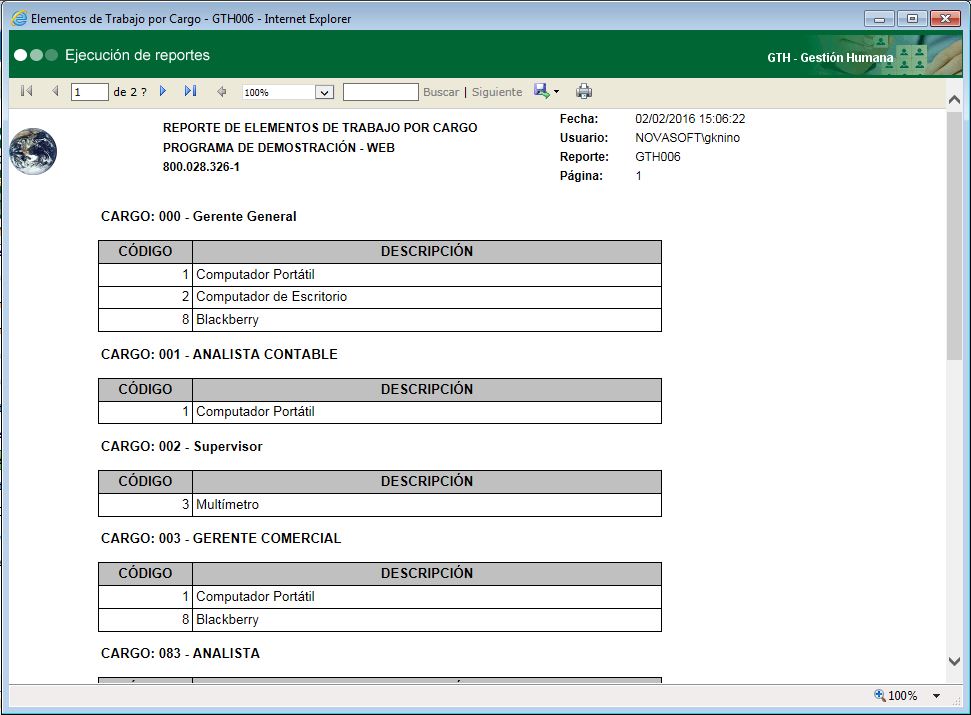The image size is (971, 715).
Task: Print the GTH006 report
Action: (584, 91)
